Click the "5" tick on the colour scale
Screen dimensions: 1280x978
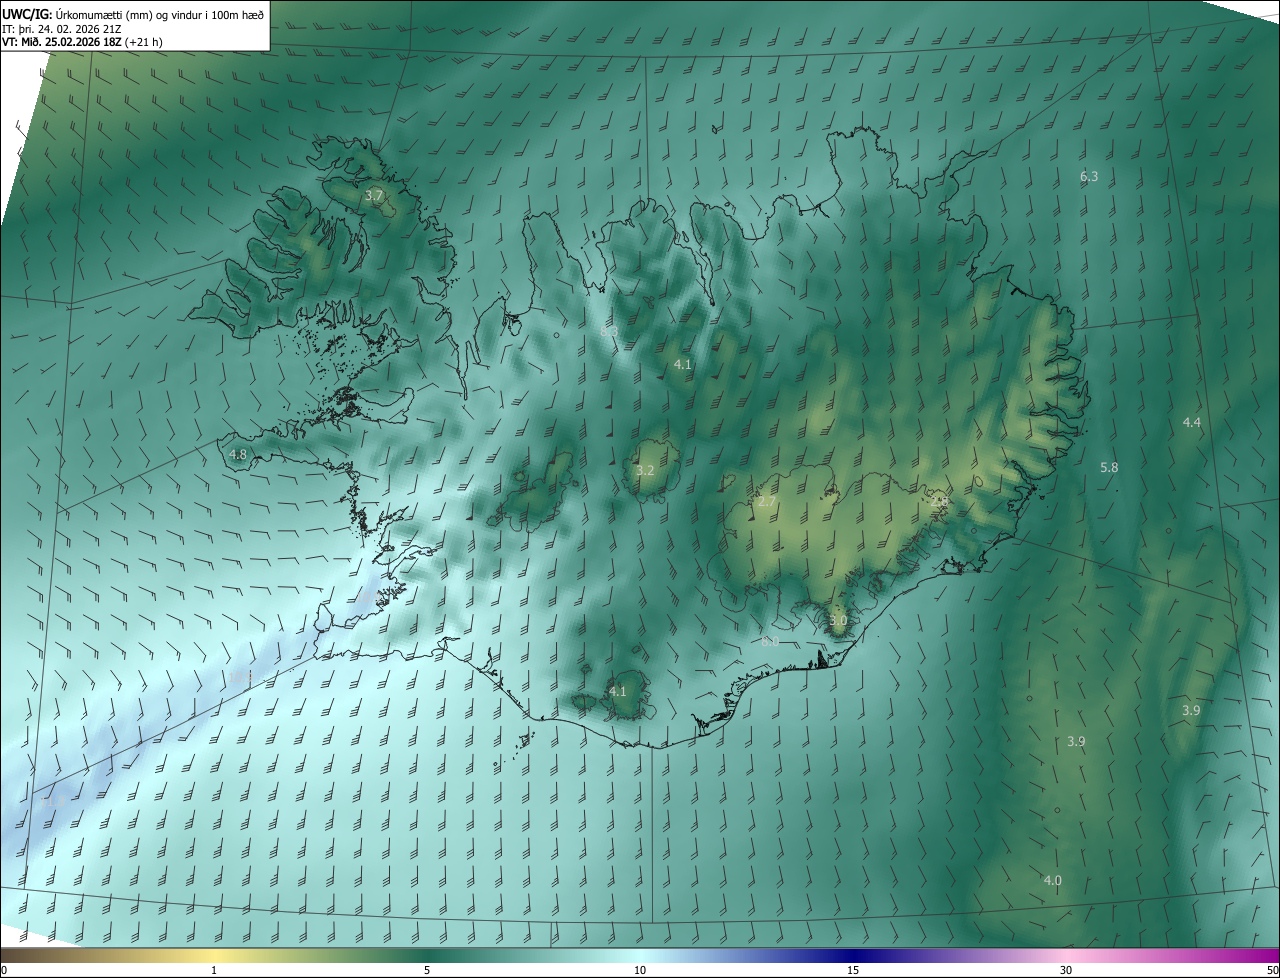coord(427,970)
